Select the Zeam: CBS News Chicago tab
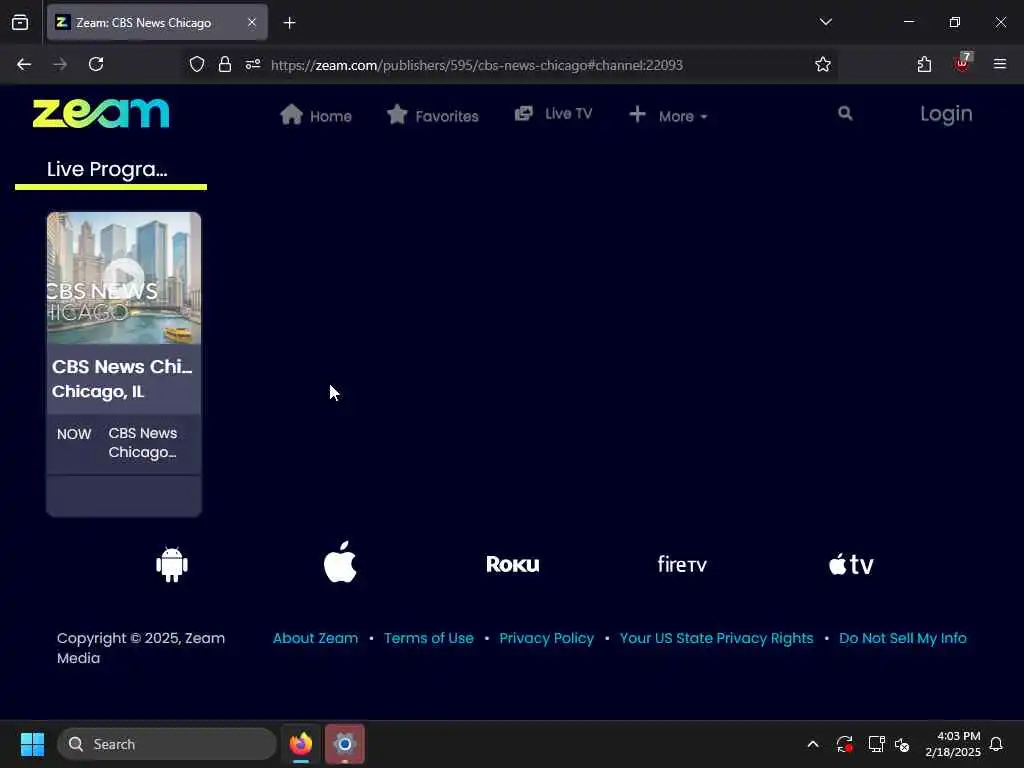The height and width of the screenshot is (768, 1024). 157,22
